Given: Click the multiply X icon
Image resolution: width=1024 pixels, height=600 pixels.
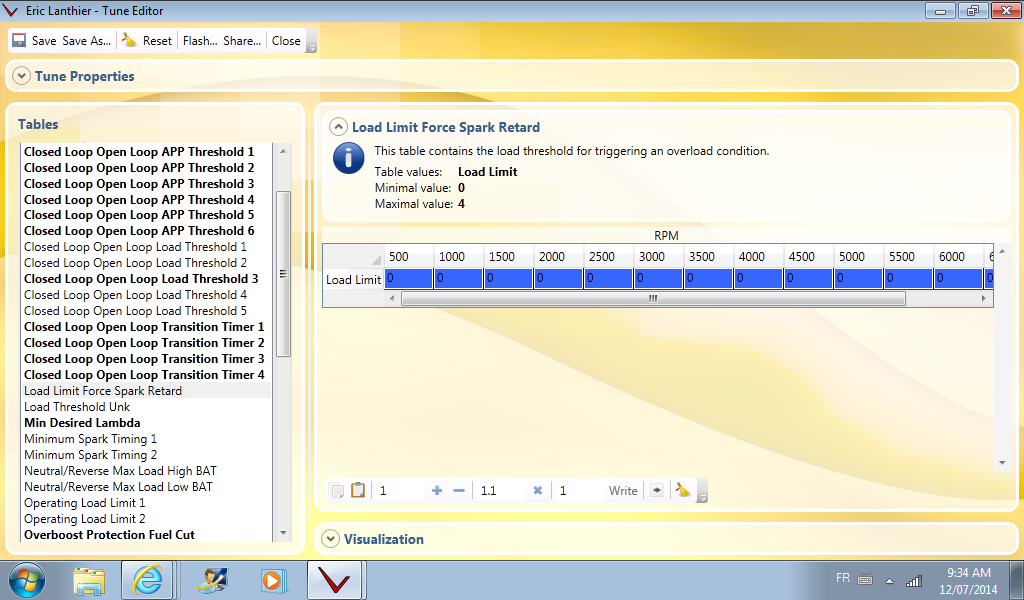Looking at the screenshot, I should (x=537, y=490).
